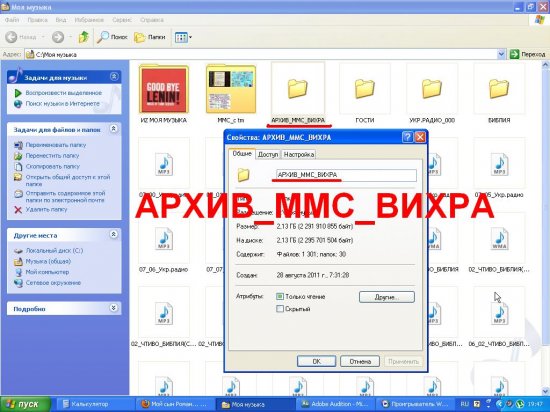Open the address bar dropdown arrow
The width and height of the screenshot is (550, 412).
point(501,54)
